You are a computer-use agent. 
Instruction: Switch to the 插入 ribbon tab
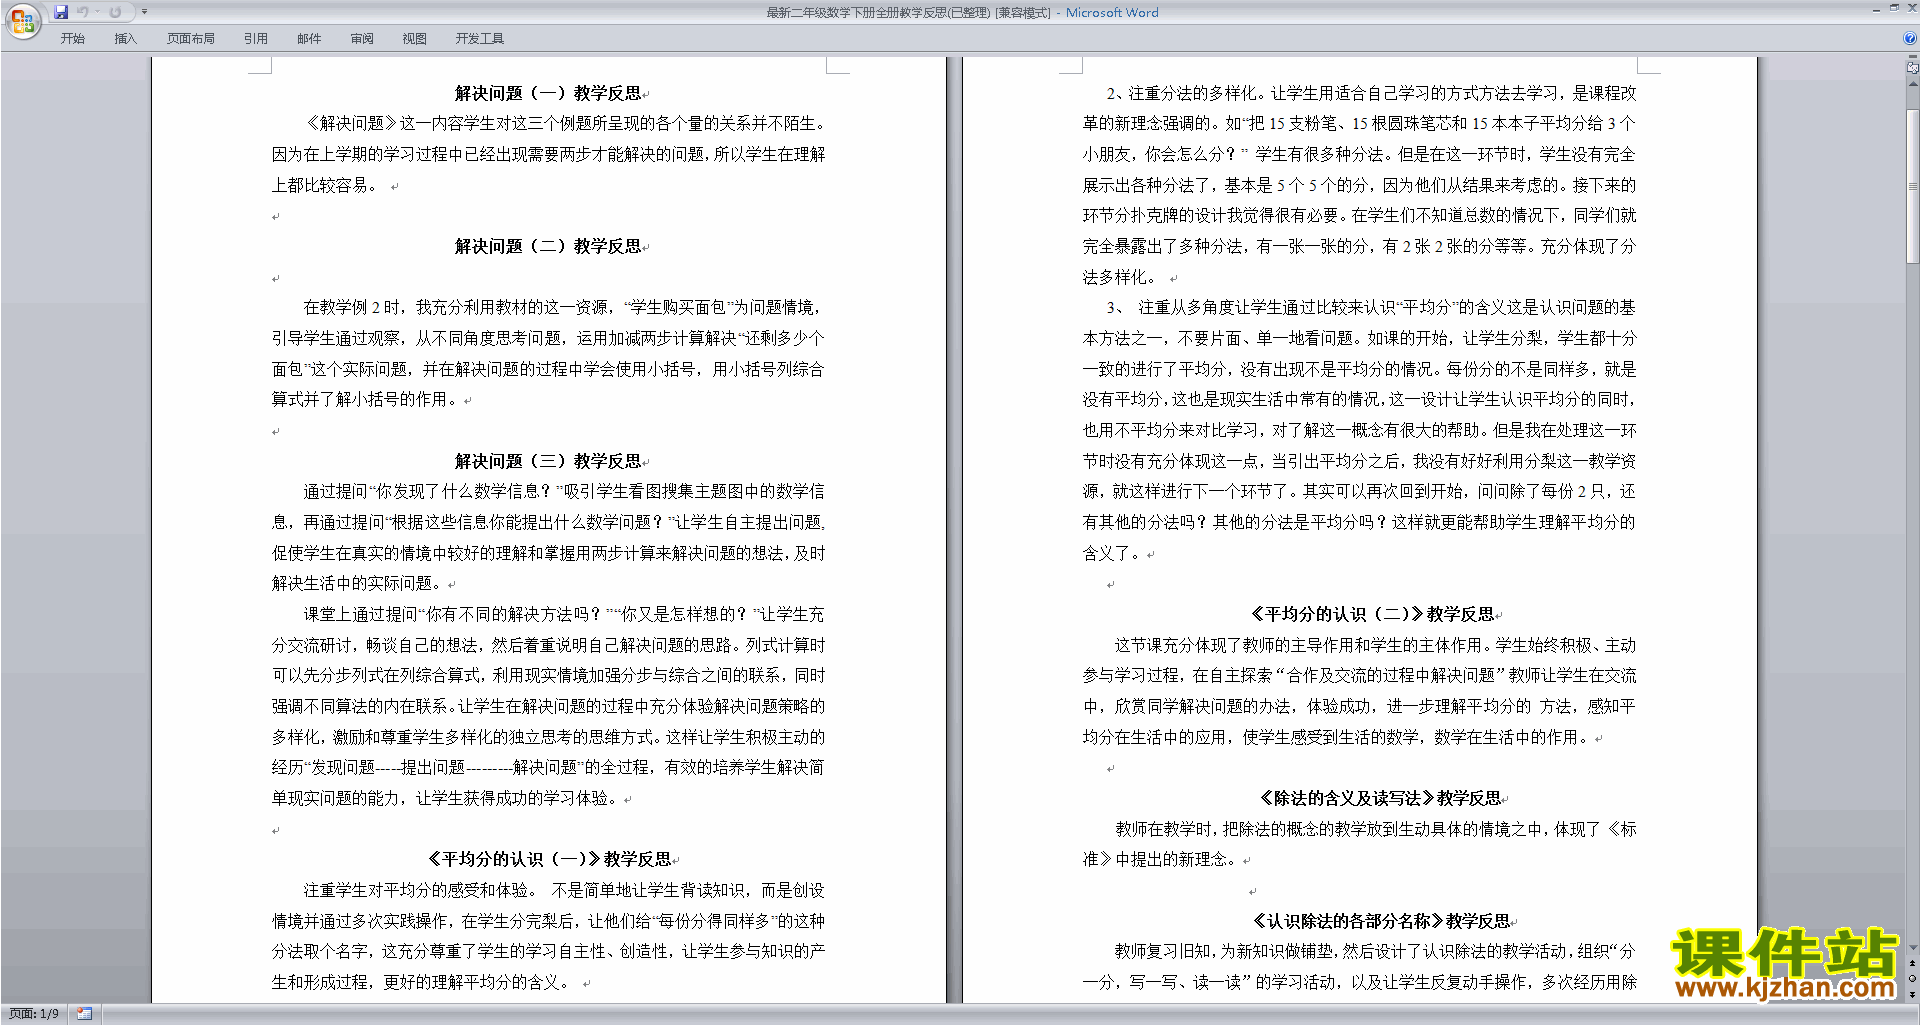pos(125,38)
